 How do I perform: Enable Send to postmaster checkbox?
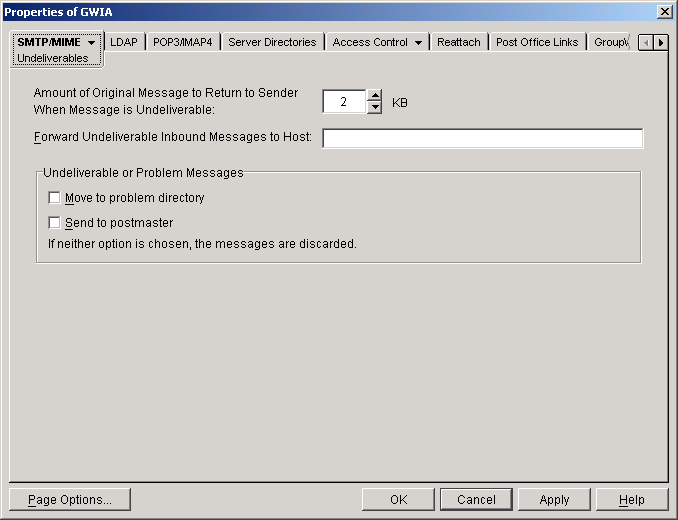coord(54,223)
